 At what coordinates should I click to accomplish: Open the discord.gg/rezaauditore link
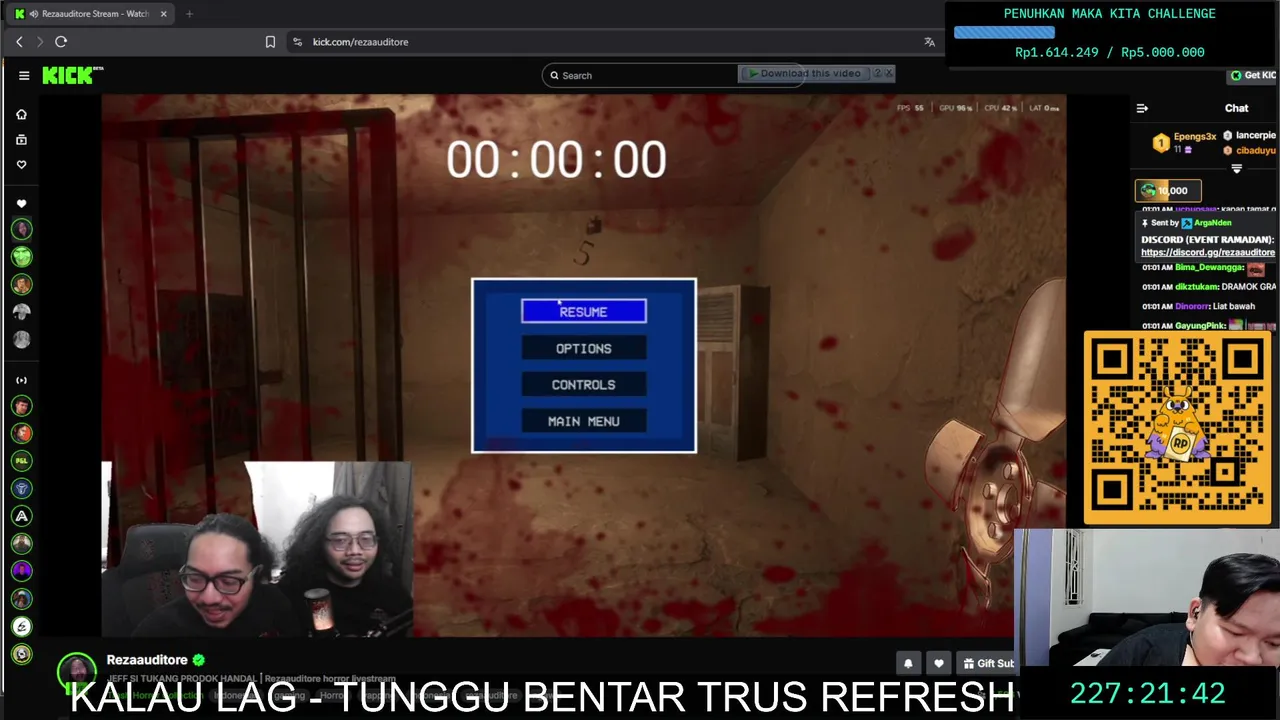[x=1208, y=253]
